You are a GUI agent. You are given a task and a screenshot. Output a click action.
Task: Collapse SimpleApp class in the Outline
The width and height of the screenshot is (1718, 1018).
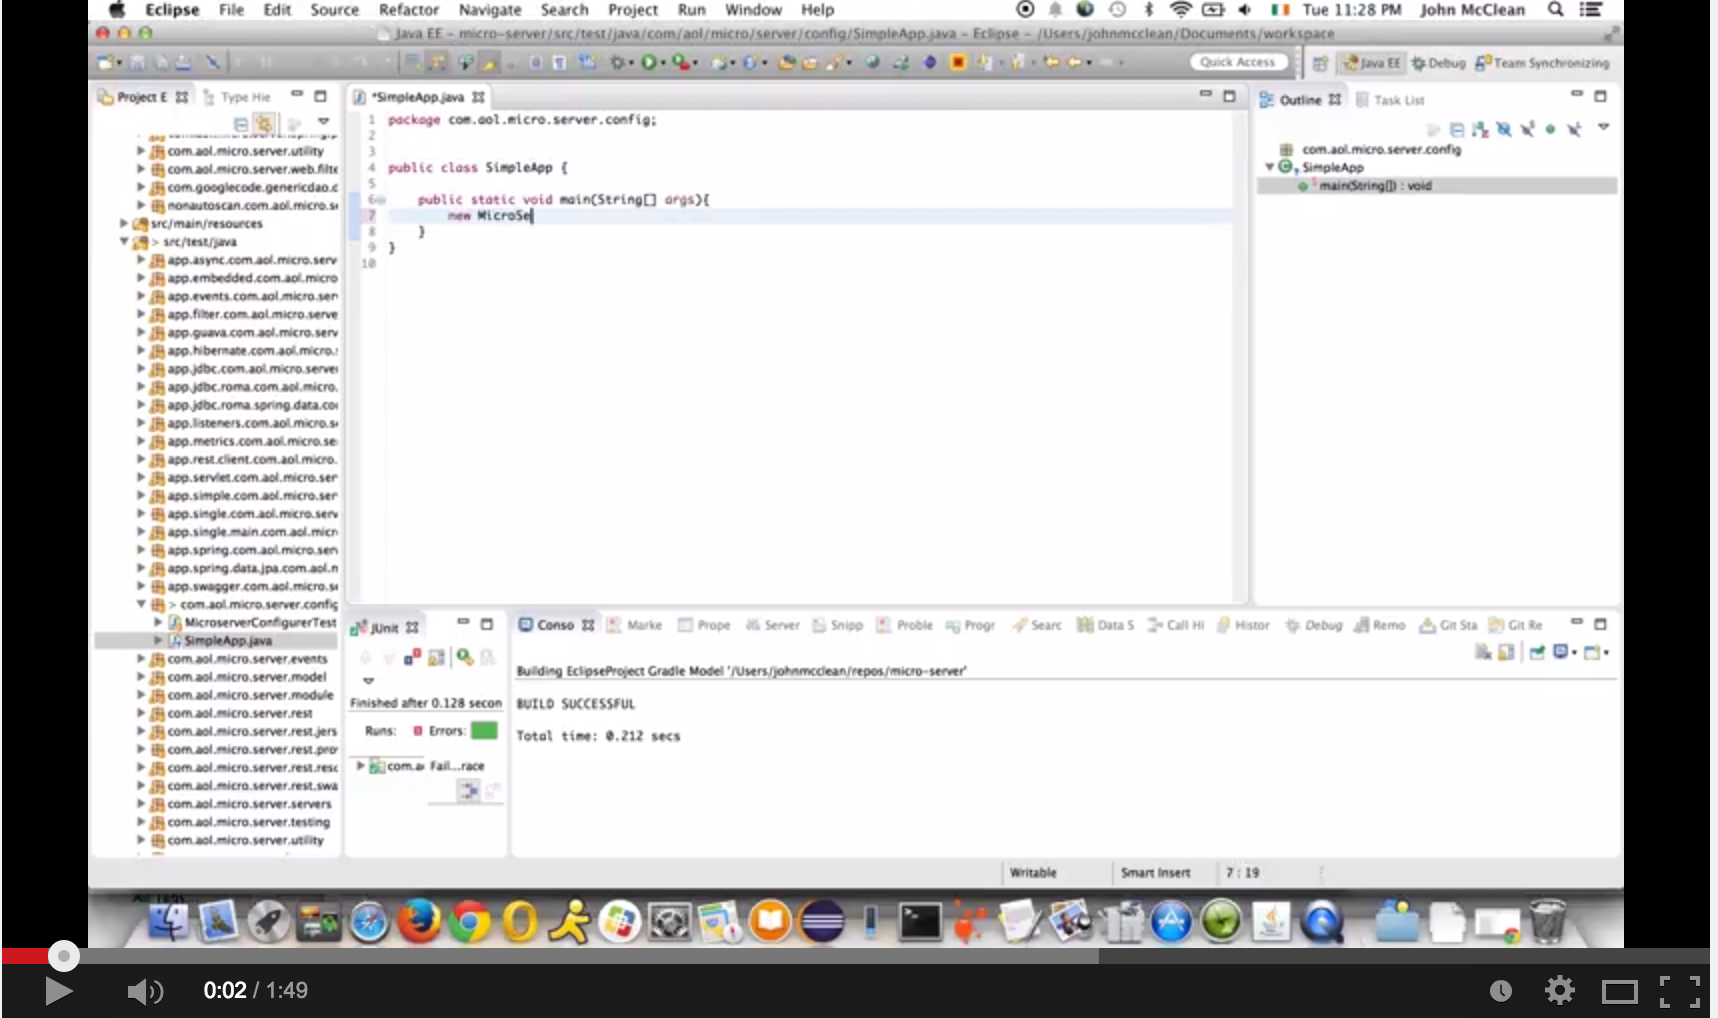click(1269, 167)
